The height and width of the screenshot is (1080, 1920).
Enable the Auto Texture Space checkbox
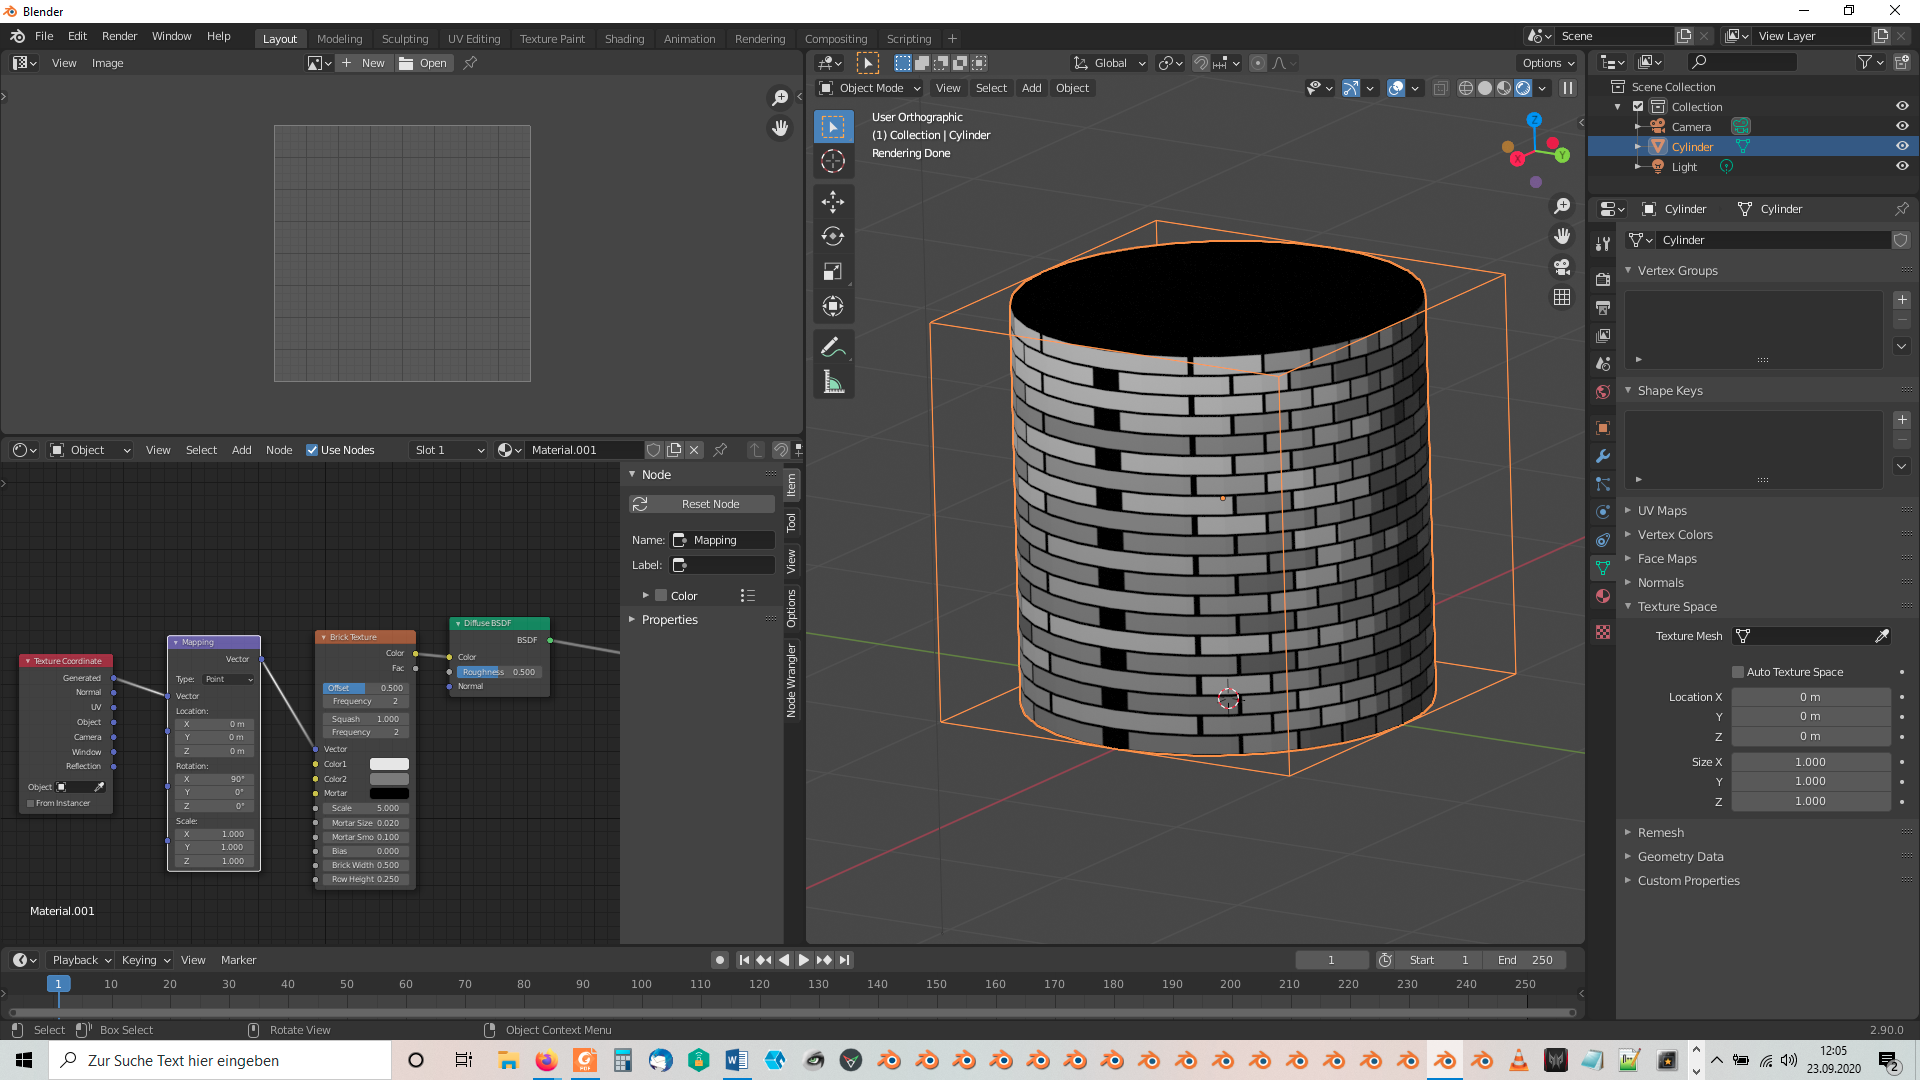point(1738,672)
